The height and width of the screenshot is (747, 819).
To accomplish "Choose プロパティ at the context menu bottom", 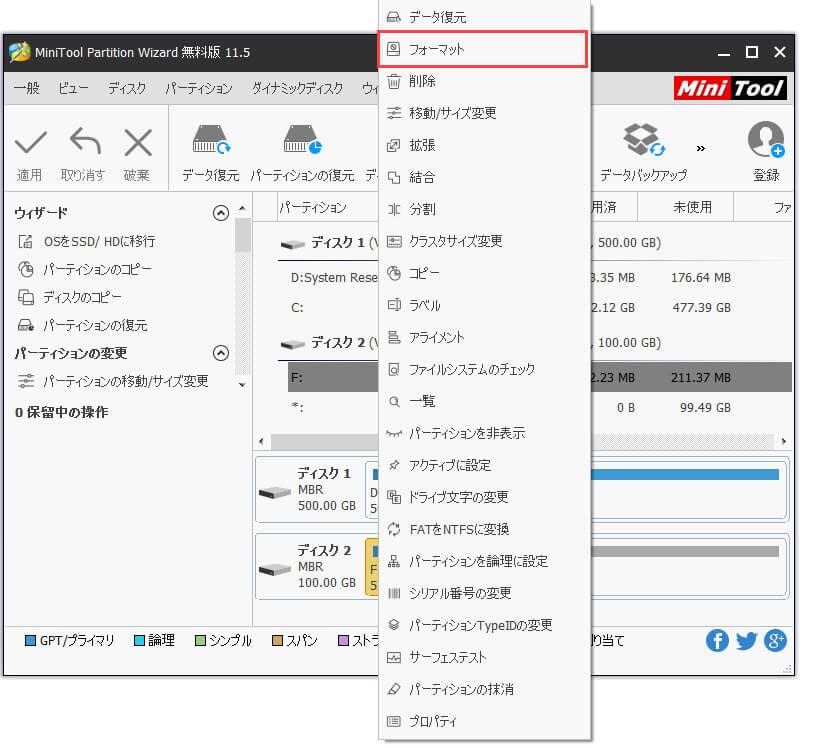I will point(433,721).
